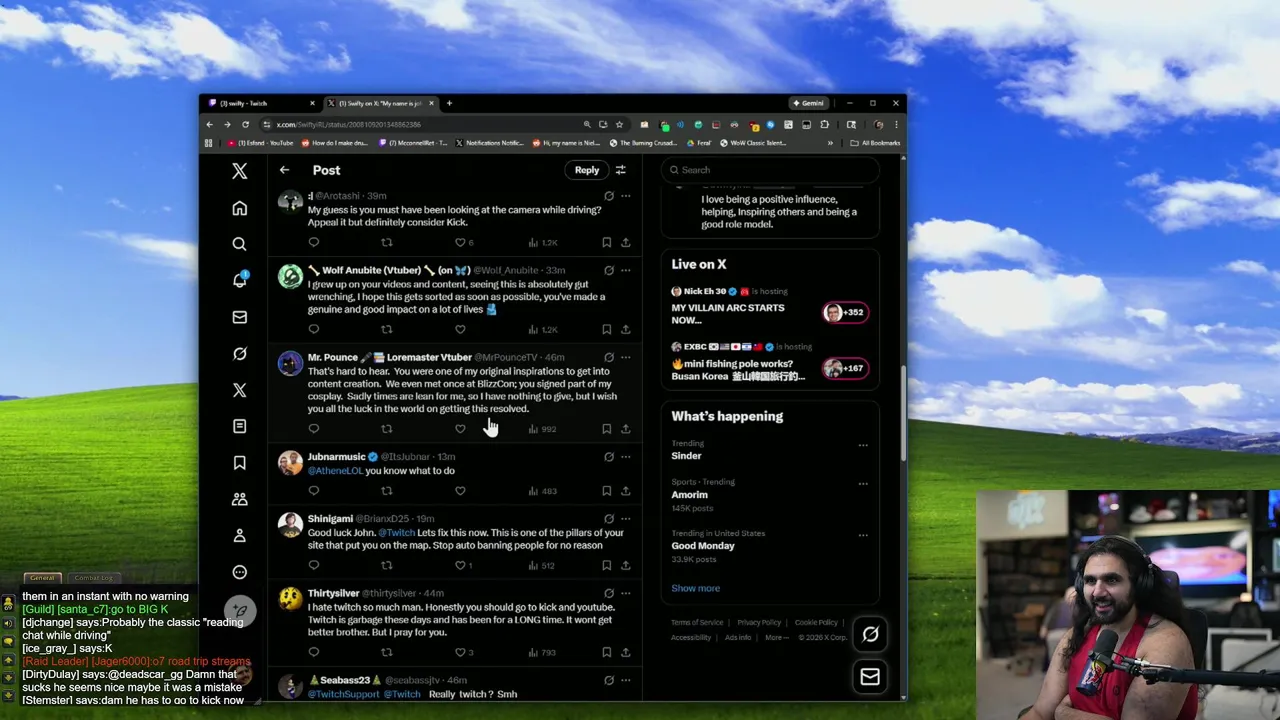Open Grok icon in left sidebar
1280x720 pixels.
(x=239, y=354)
